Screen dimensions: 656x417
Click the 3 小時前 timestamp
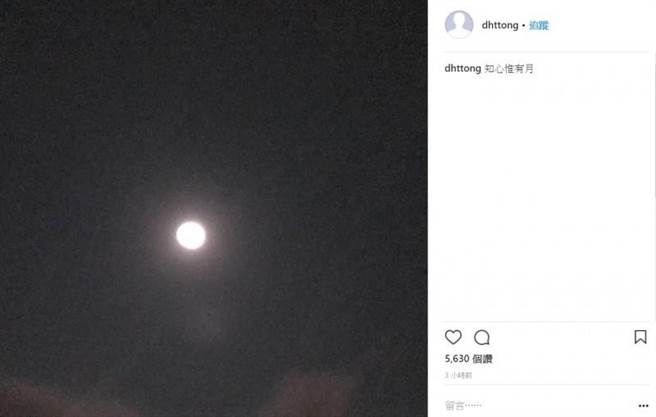tap(460, 376)
